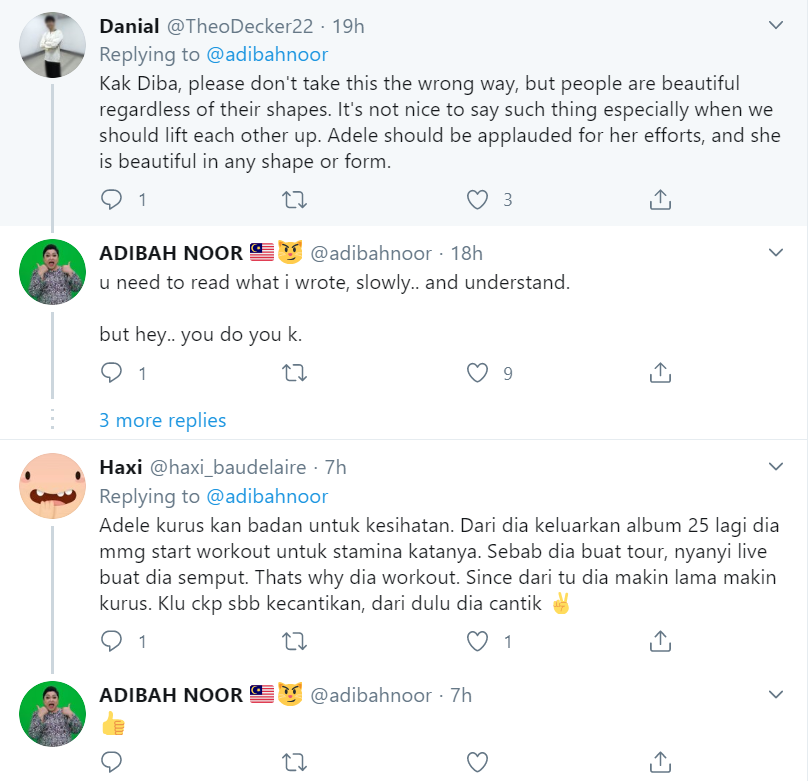Open dropdown menu on Danial's tweet
Screen dimensions: 809x781
(775, 24)
